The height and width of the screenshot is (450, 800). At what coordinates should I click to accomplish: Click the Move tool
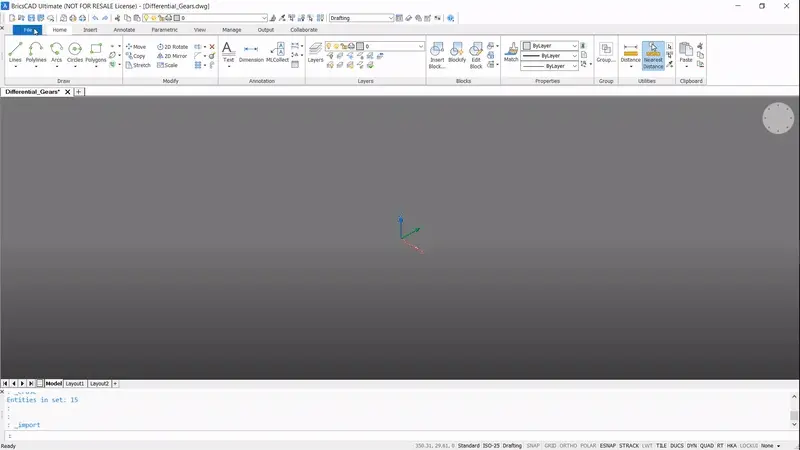[x=136, y=46]
